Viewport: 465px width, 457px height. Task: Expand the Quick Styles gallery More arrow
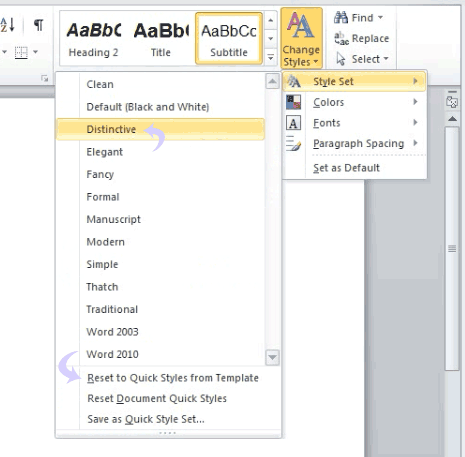[271, 58]
